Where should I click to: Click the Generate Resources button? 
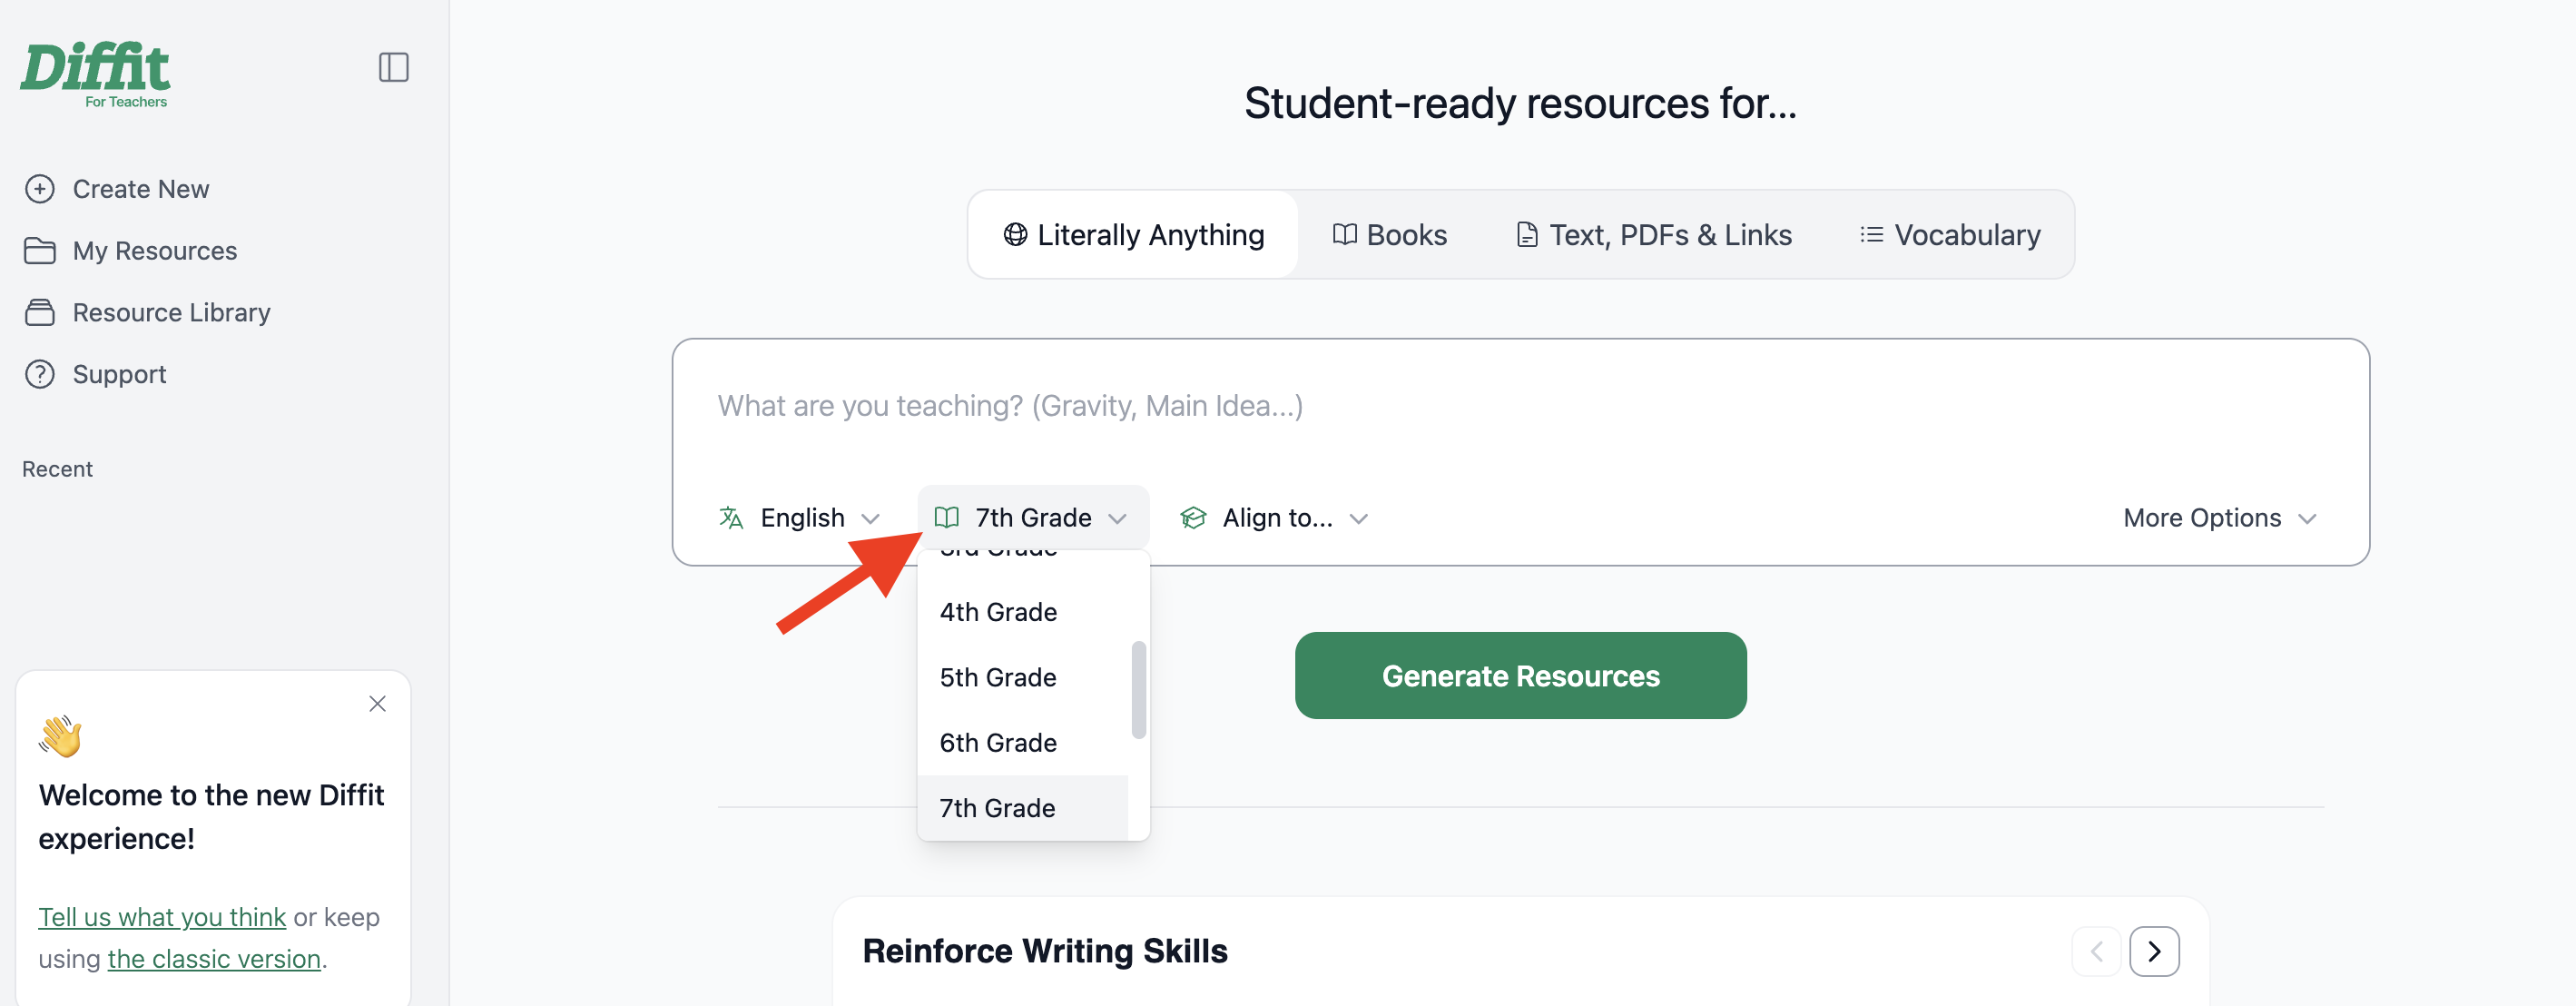(1520, 676)
